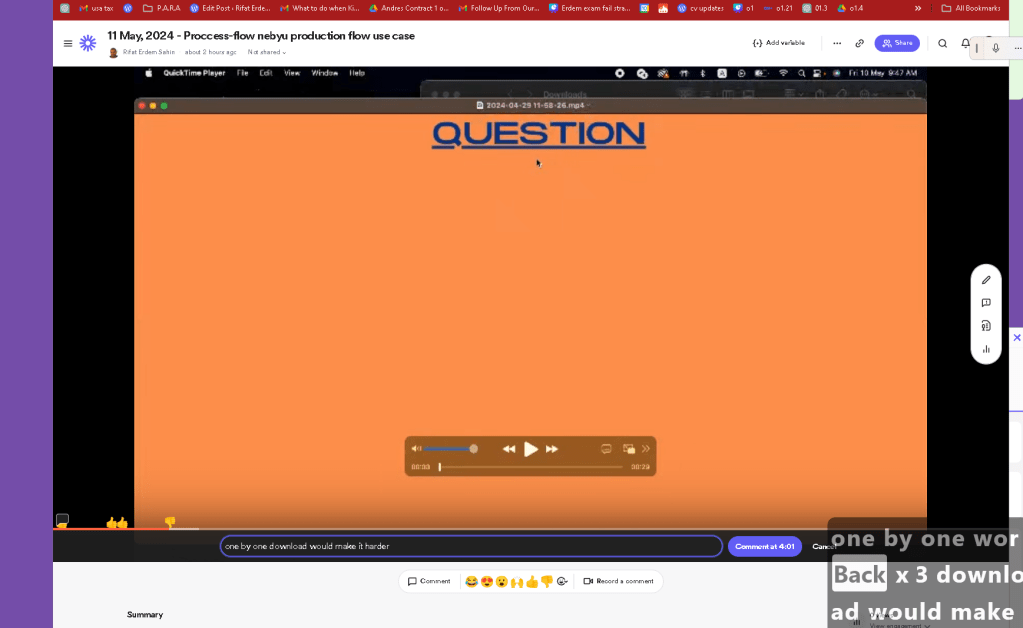Click the fast-forward button in QuickTime controls
This screenshot has height=628, width=1023.
tap(552, 449)
